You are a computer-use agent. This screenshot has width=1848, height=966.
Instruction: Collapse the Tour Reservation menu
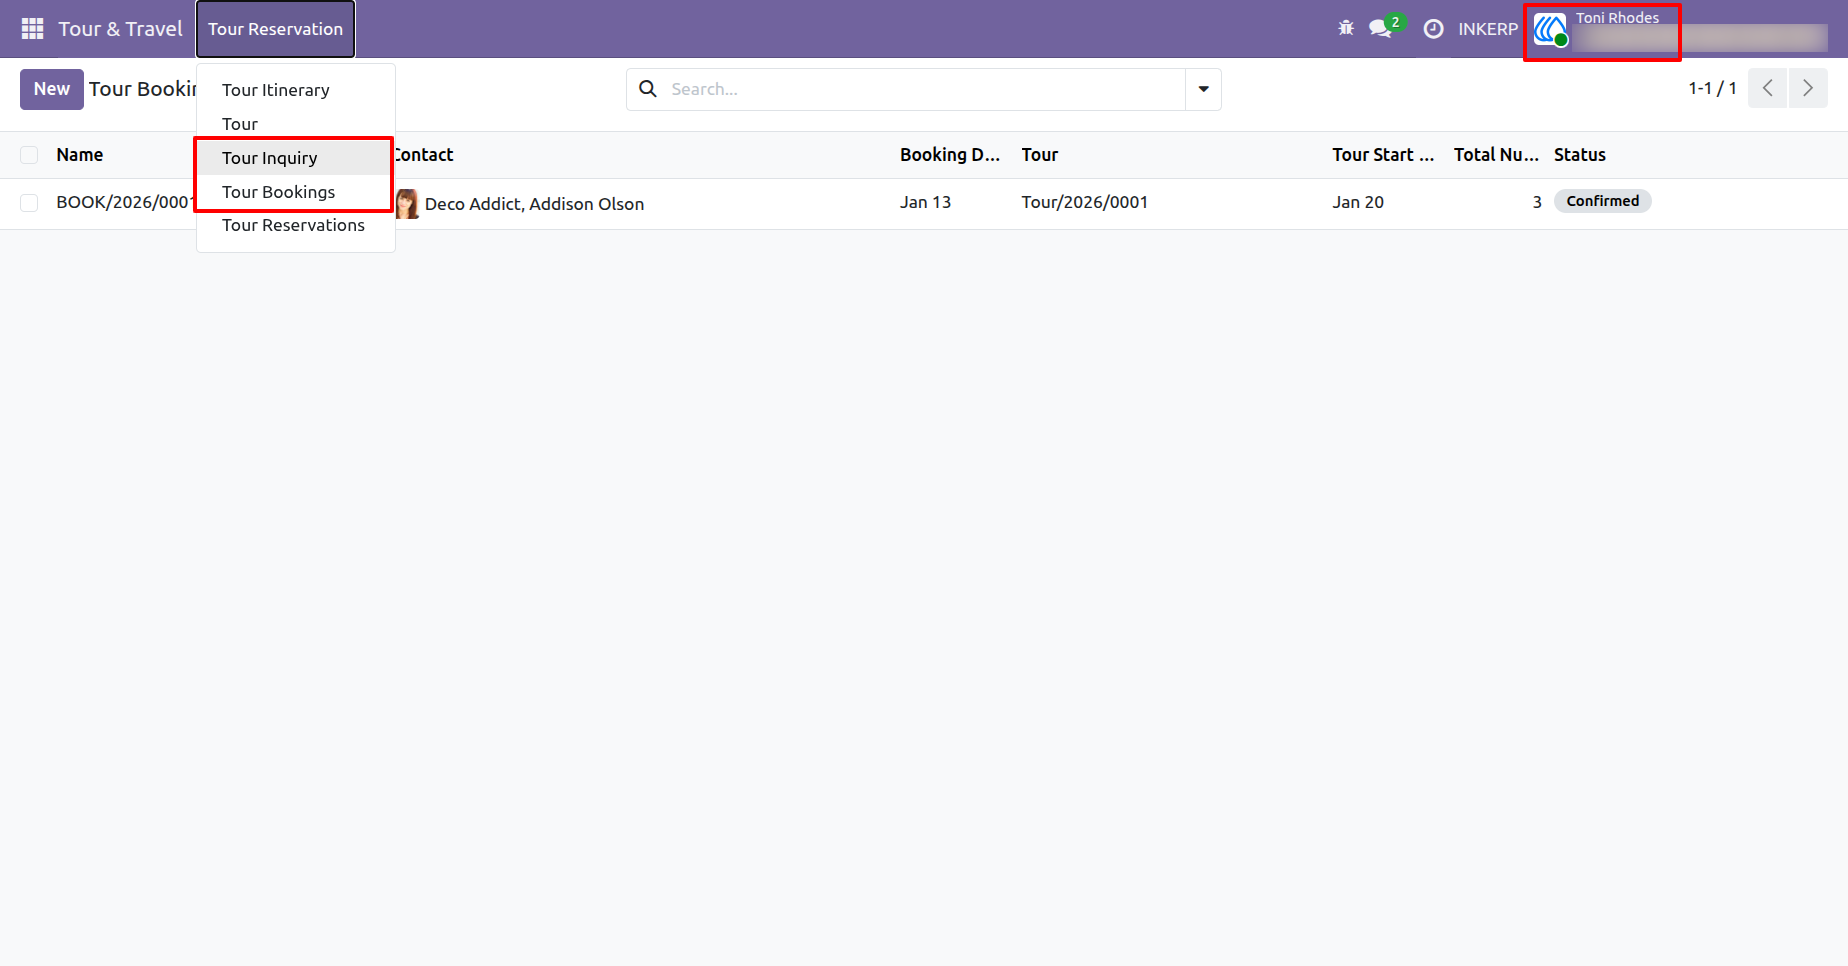coord(275,29)
